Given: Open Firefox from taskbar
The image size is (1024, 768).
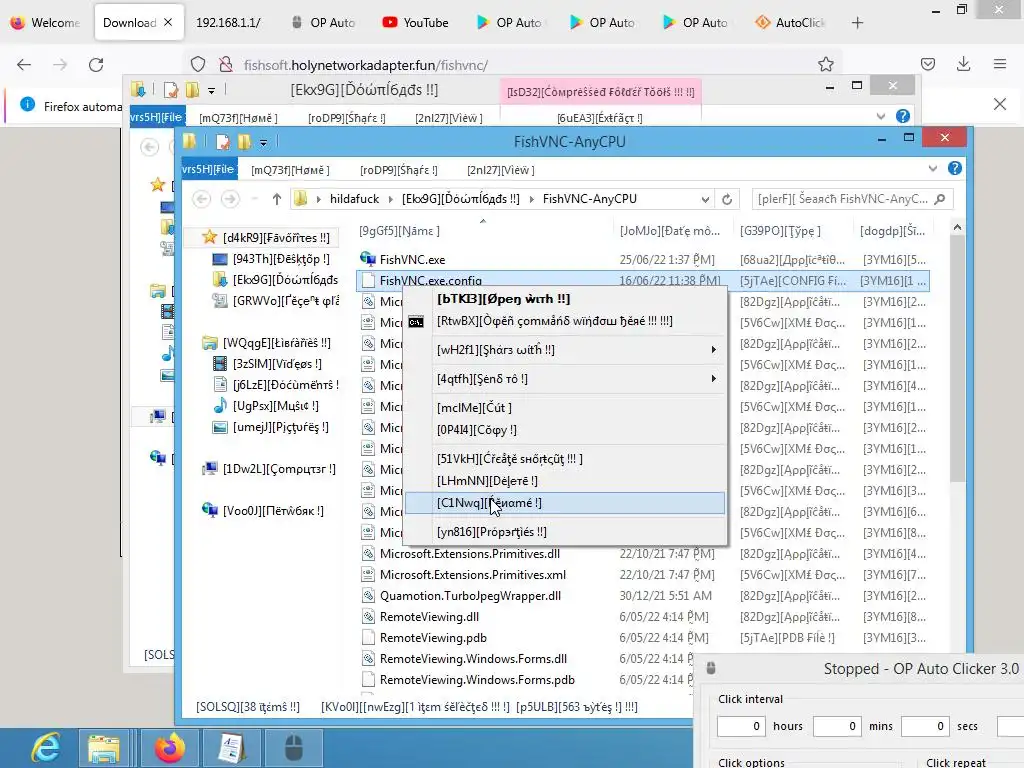Looking at the screenshot, I should [x=170, y=748].
